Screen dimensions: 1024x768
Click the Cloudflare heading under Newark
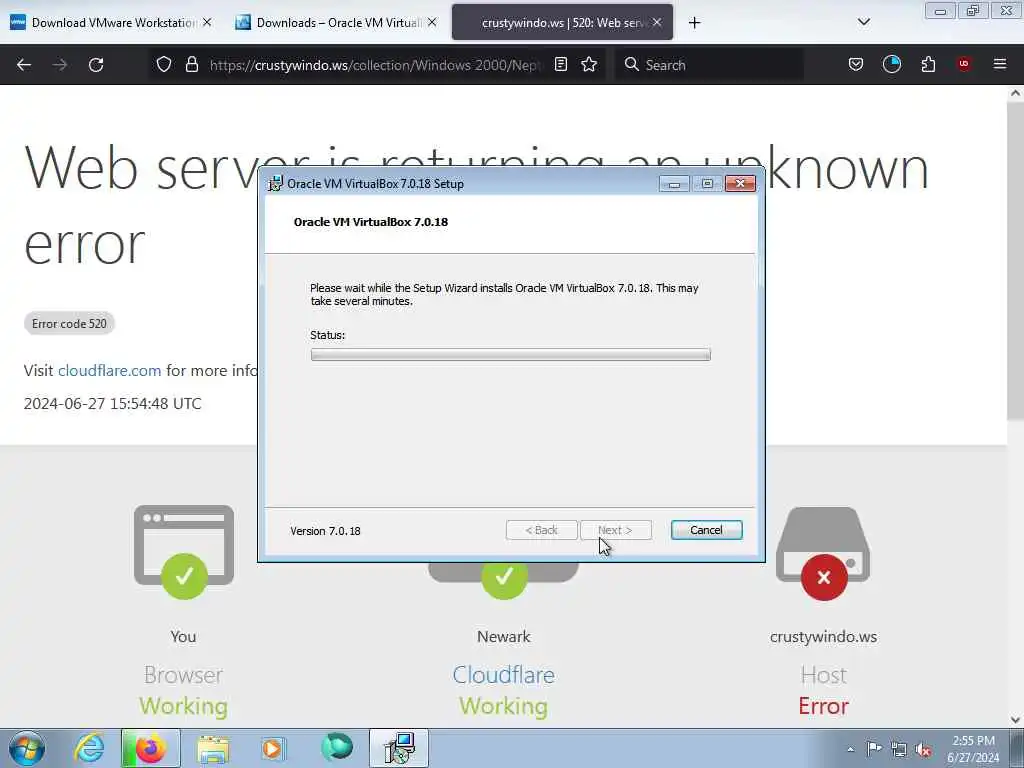pyautogui.click(x=504, y=675)
